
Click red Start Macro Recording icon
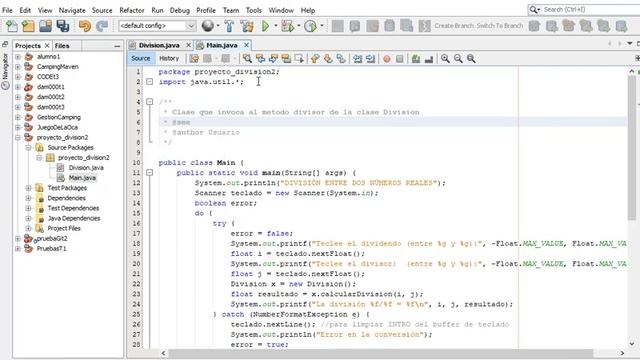tap(387, 59)
